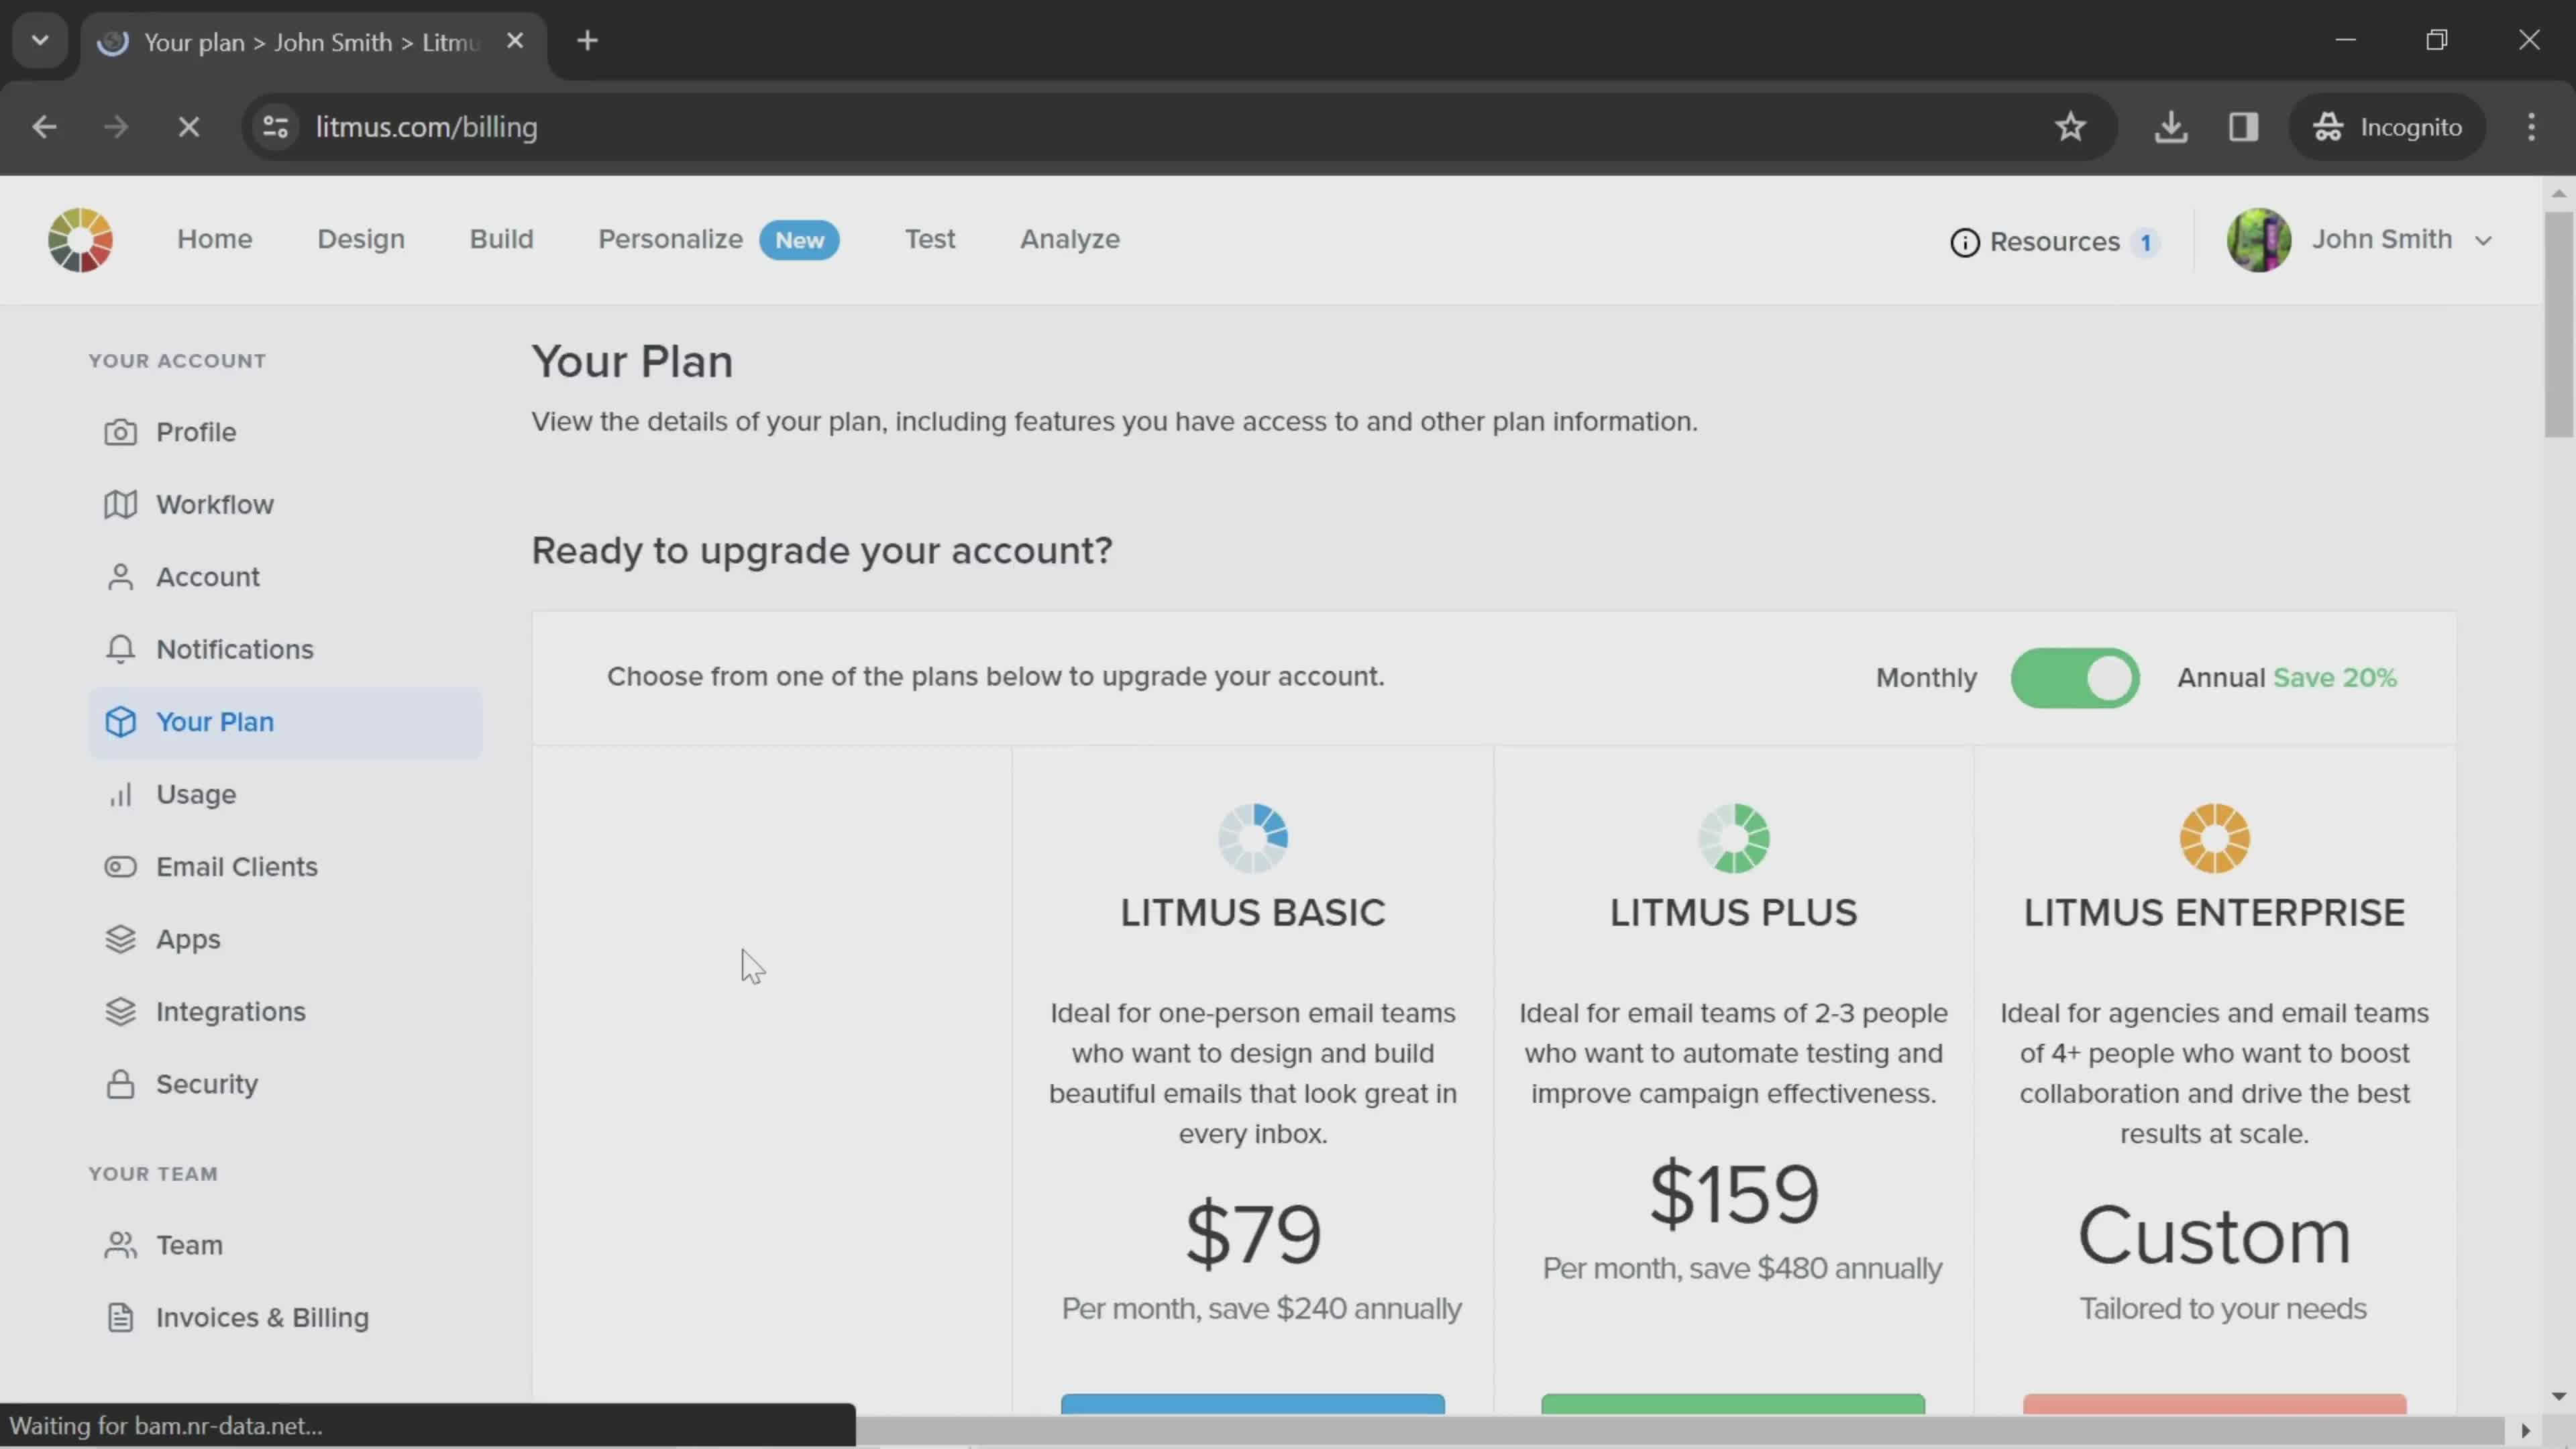Click the Analyze navigation tab
The image size is (2576, 1449).
(x=1069, y=239)
